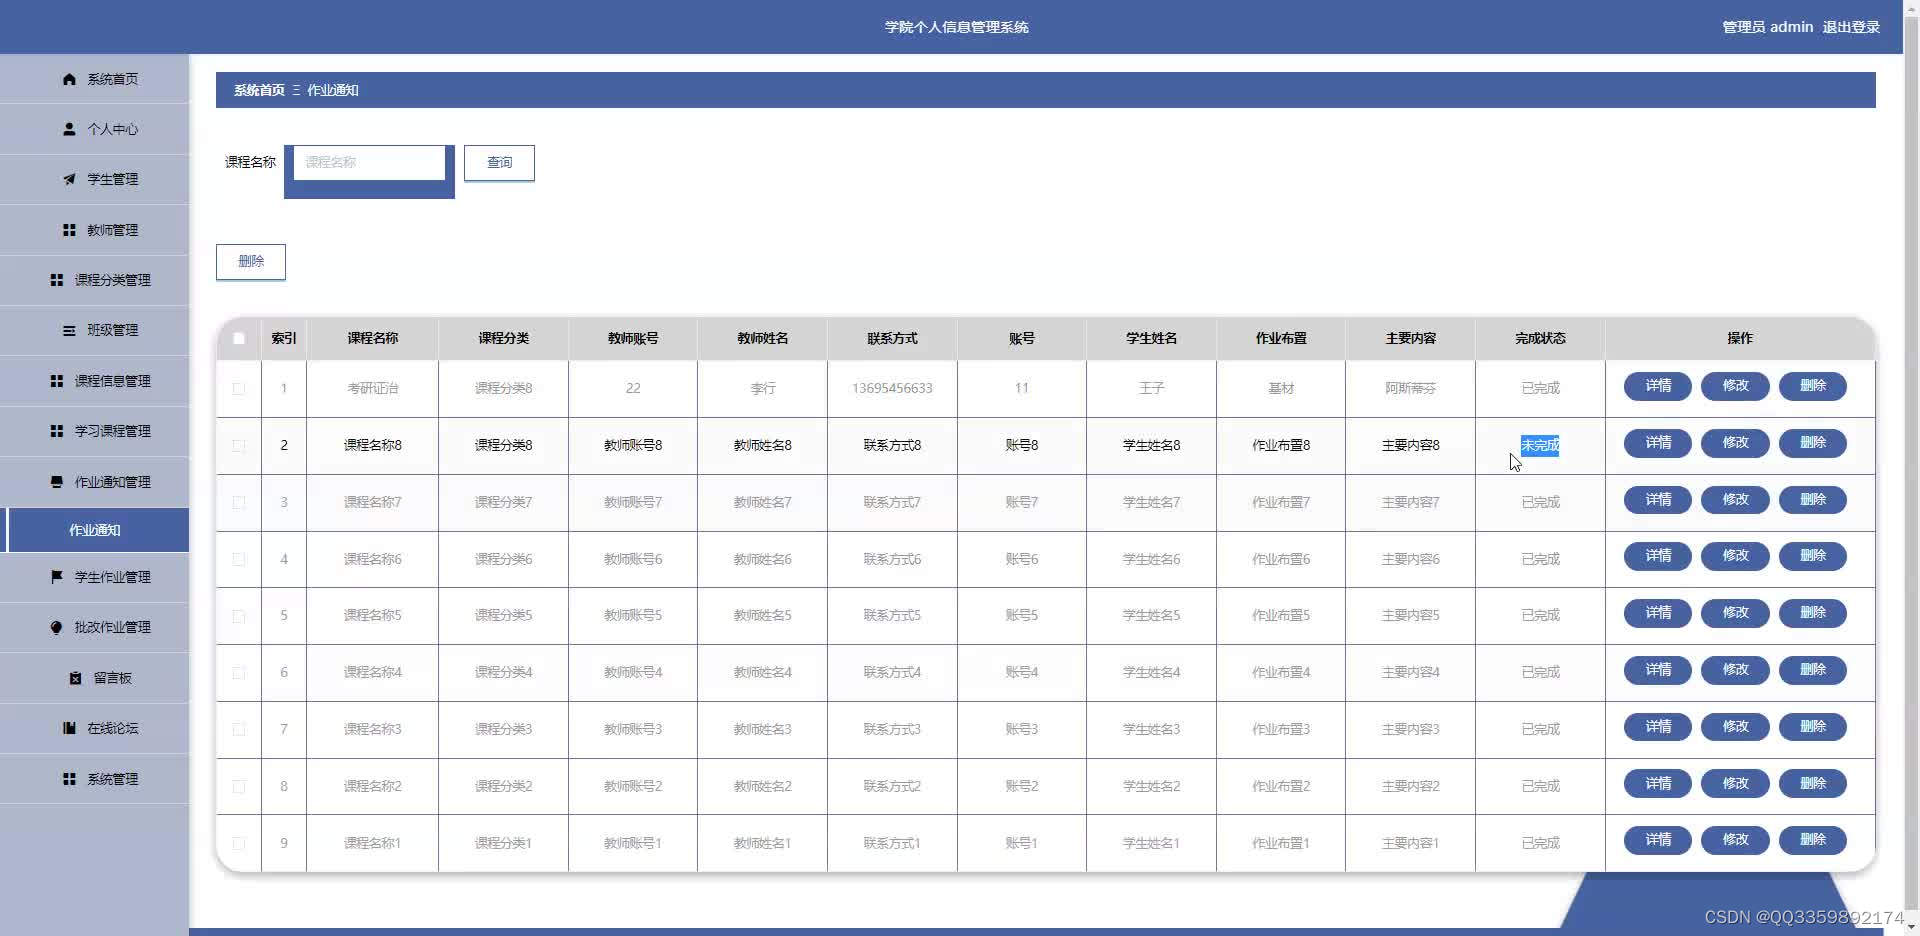Expand 批改作业管理 sidebar menu
The width and height of the screenshot is (1920, 936).
(94, 627)
